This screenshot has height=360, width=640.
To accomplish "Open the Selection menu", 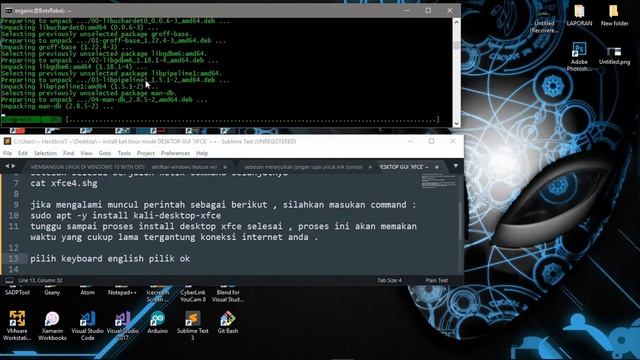I will pyautogui.click(x=45, y=153).
